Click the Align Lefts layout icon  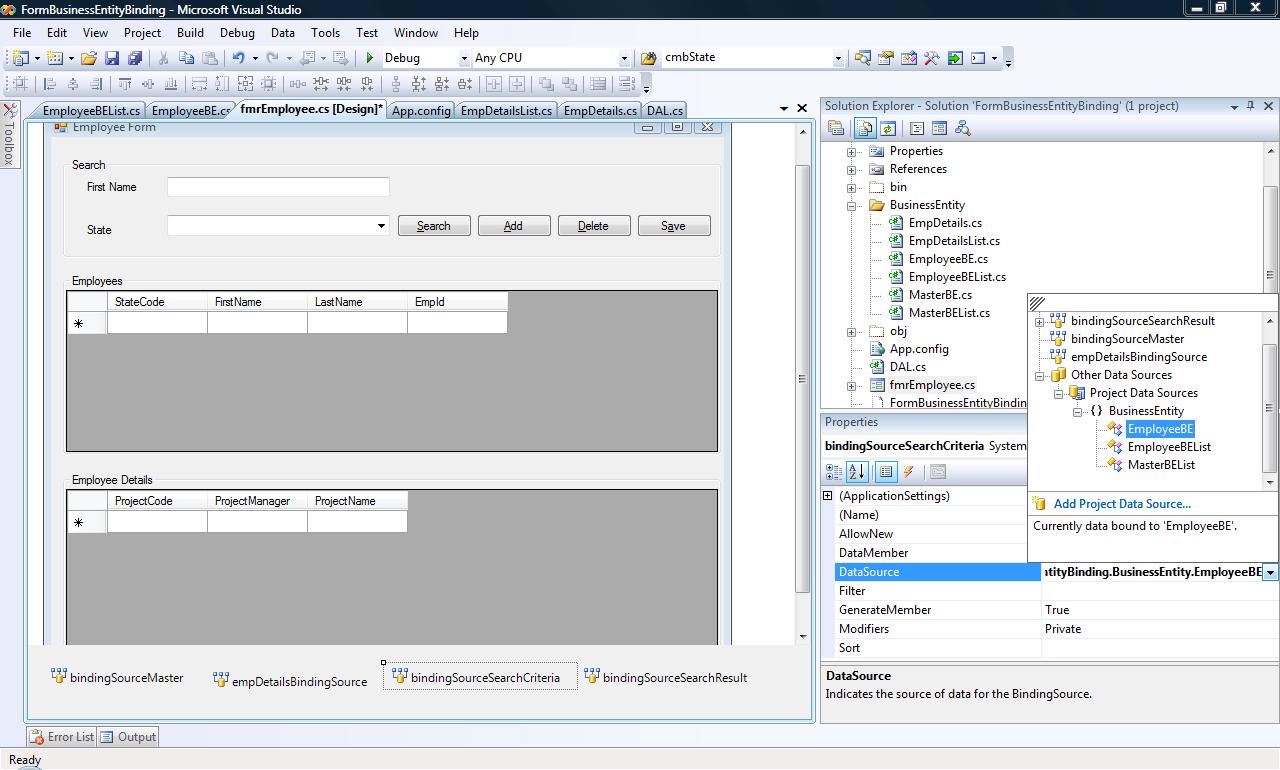48,84
